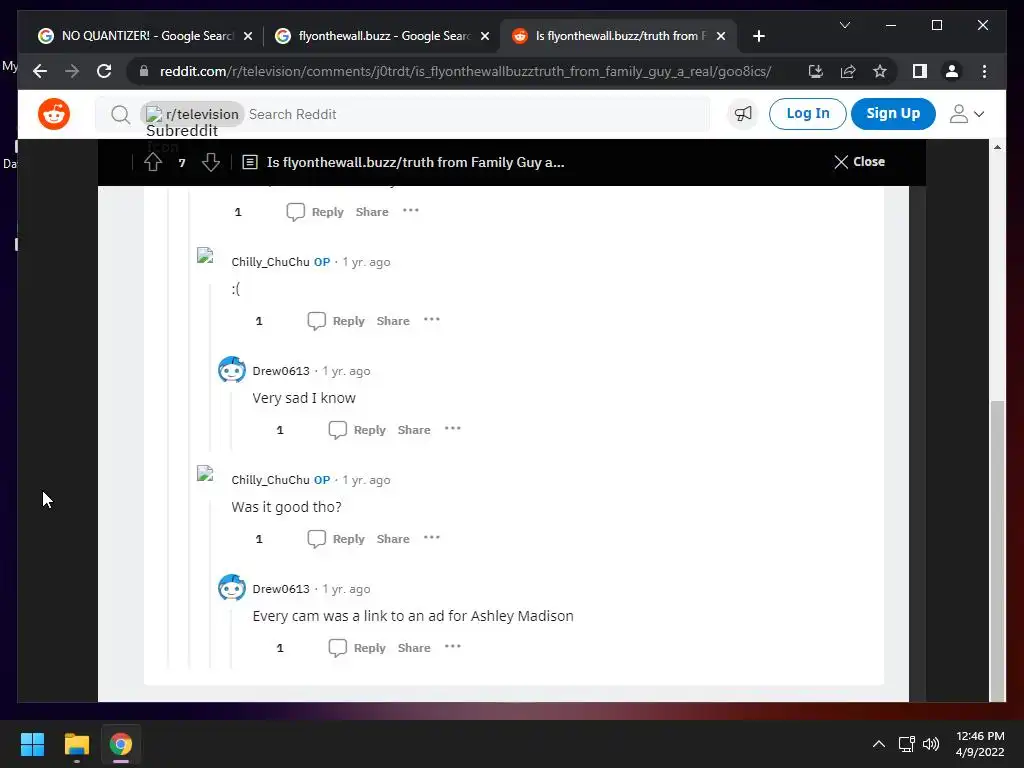Click the post title in the overlay header

coord(415,162)
